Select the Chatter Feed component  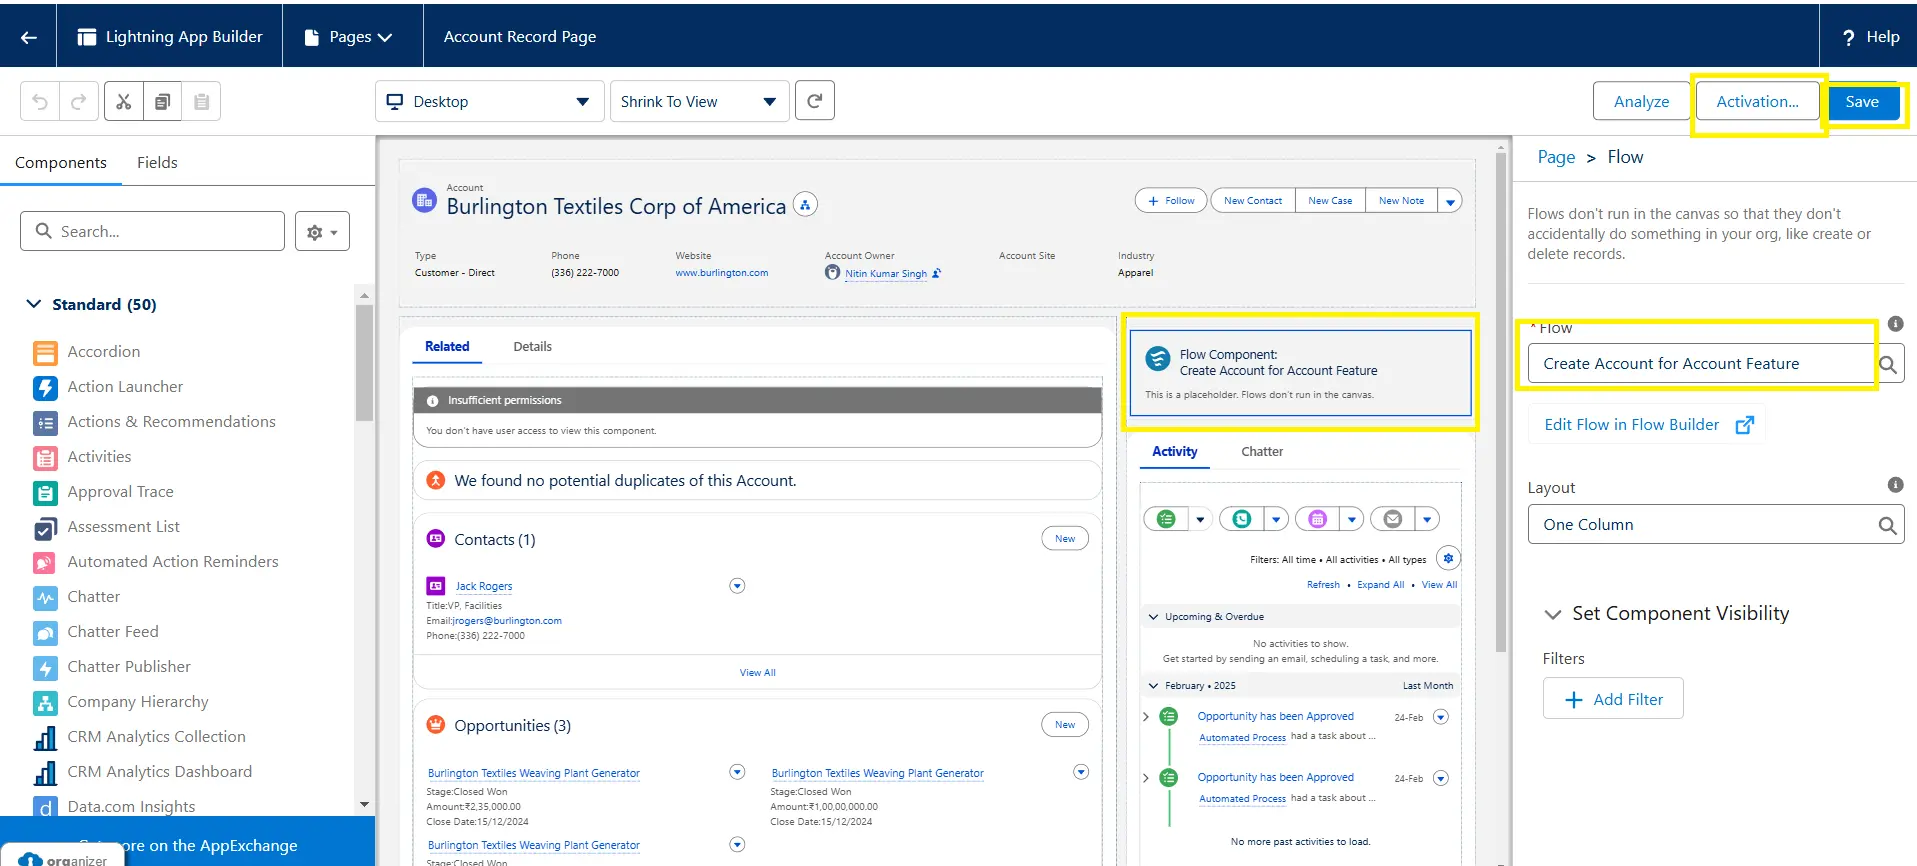pyautogui.click(x=113, y=632)
